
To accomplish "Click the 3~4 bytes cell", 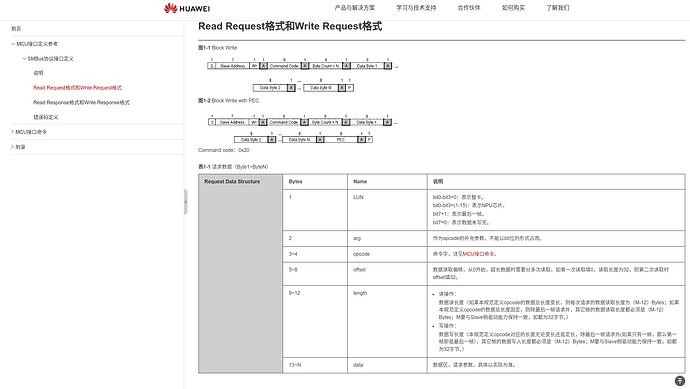I will [315, 254].
